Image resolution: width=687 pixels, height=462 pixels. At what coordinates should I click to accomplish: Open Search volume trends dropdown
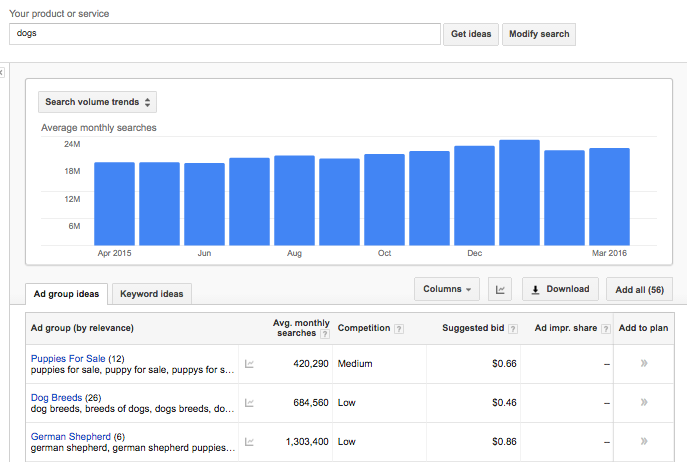(x=97, y=102)
